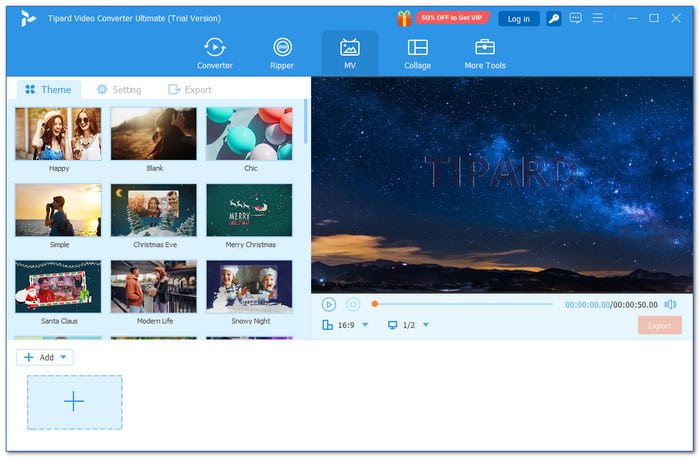Image resolution: width=700 pixels, height=458 pixels.
Task: Click the preview playback progress slider
Action: (462, 304)
